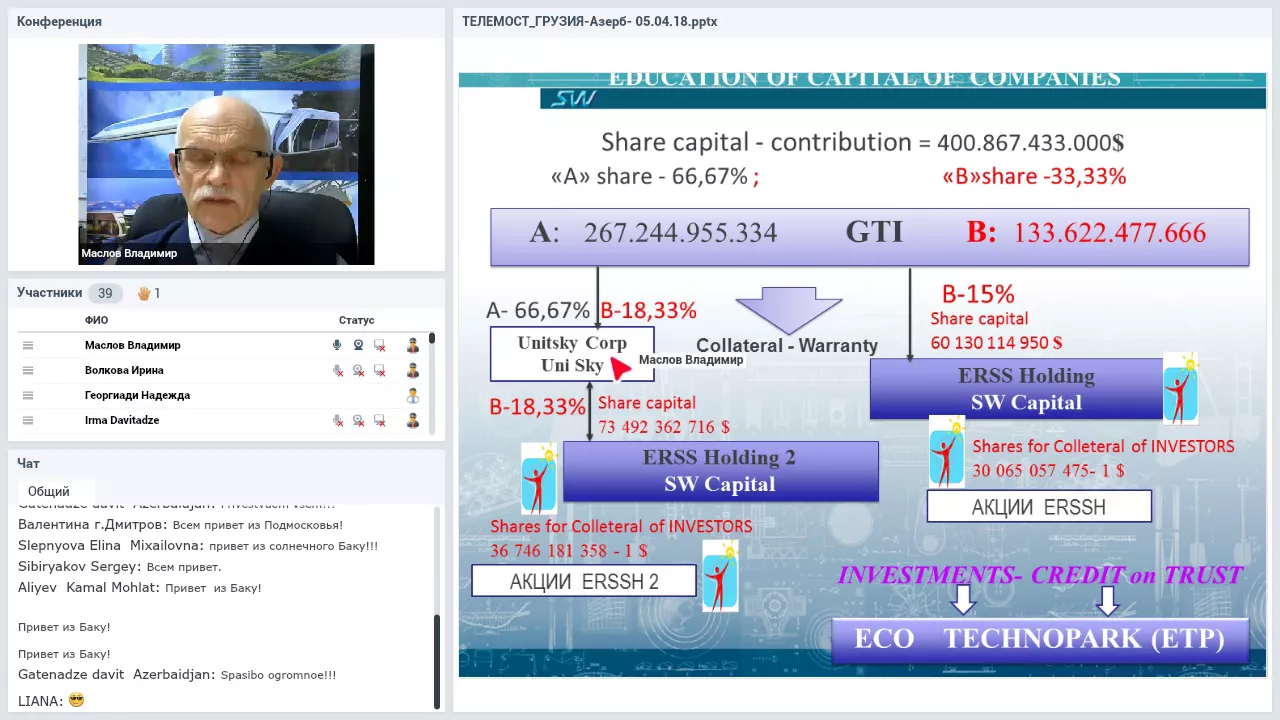The height and width of the screenshot is (720, 1280).
Task: Click the АКЦИИ ERSSH 2 box on the slide
Action: [x=584, y=581]
